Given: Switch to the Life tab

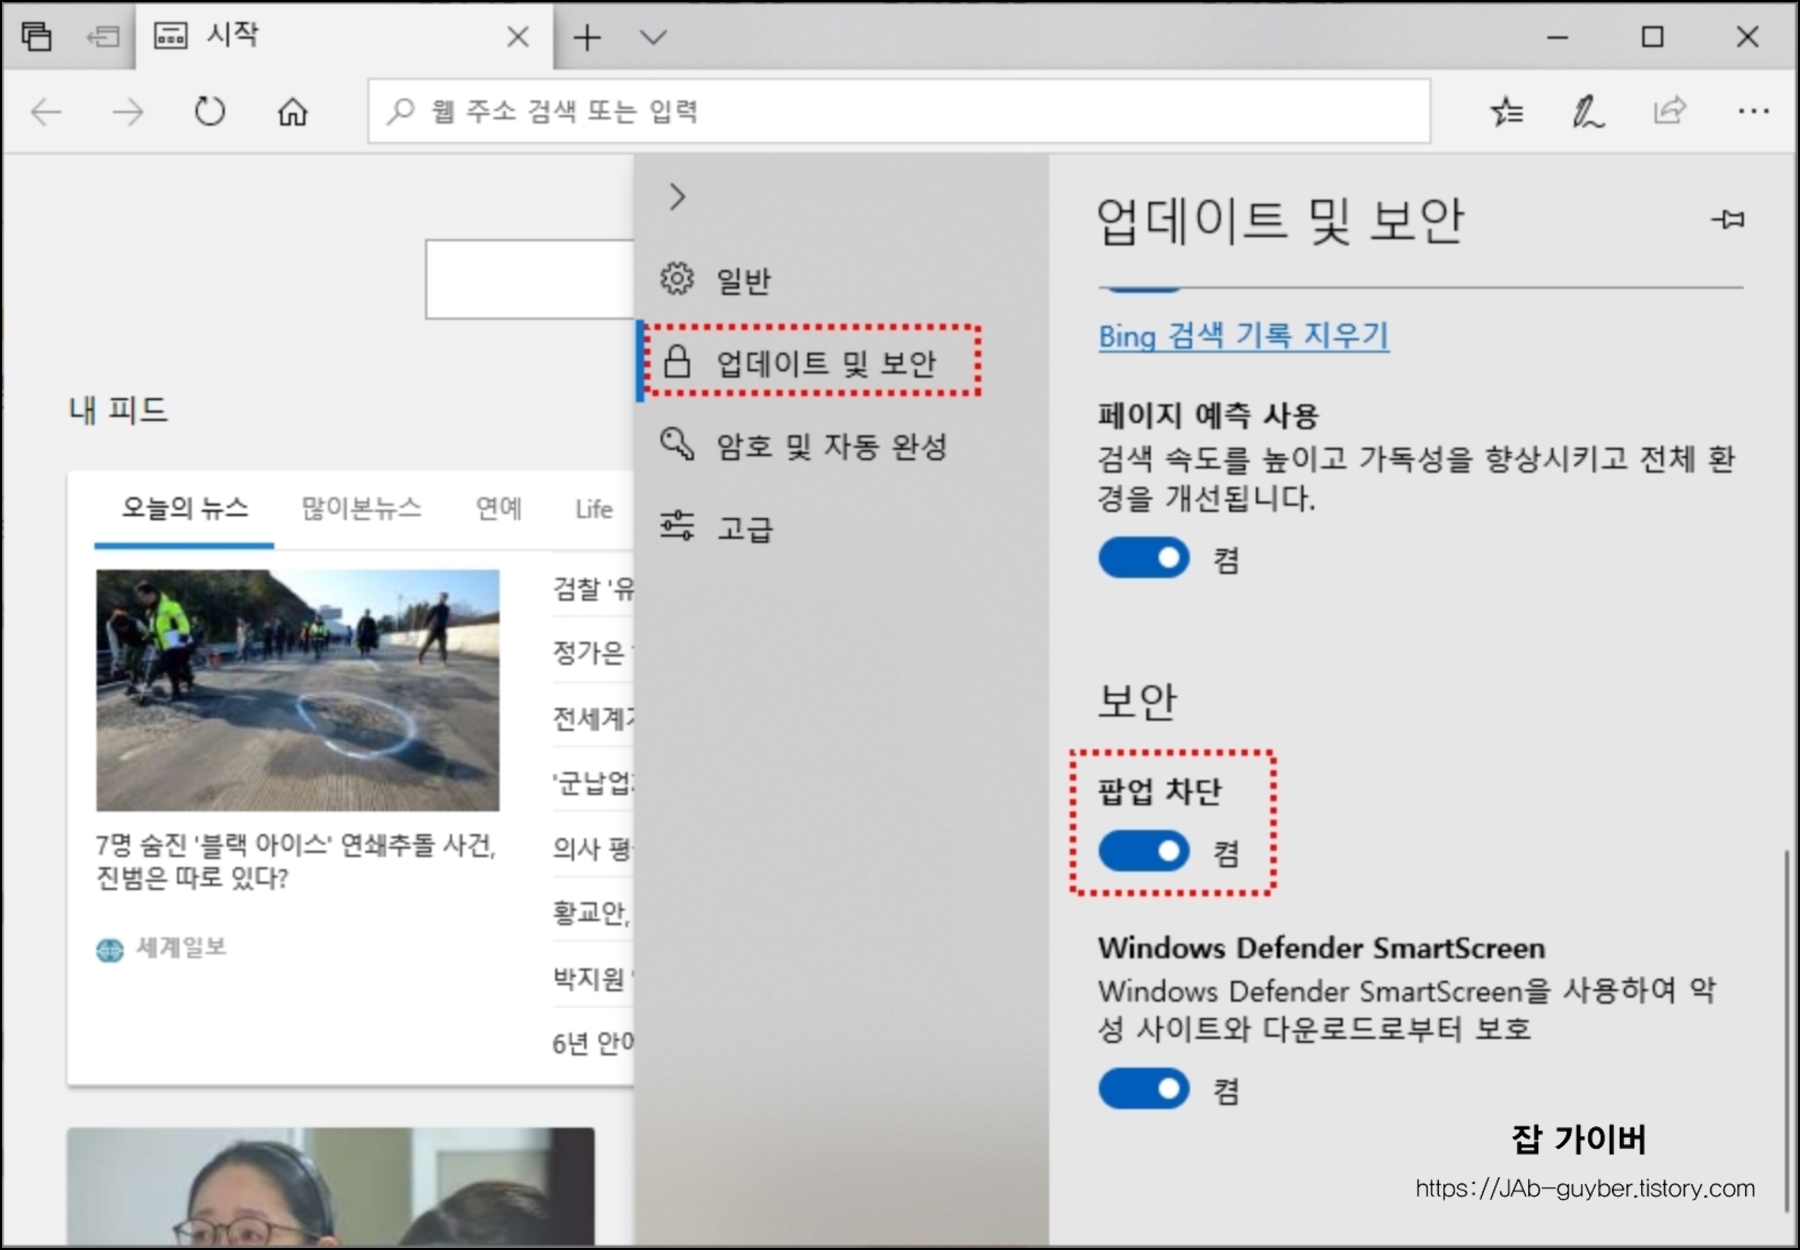Looking at the screenshot, I should pos(594,509).
